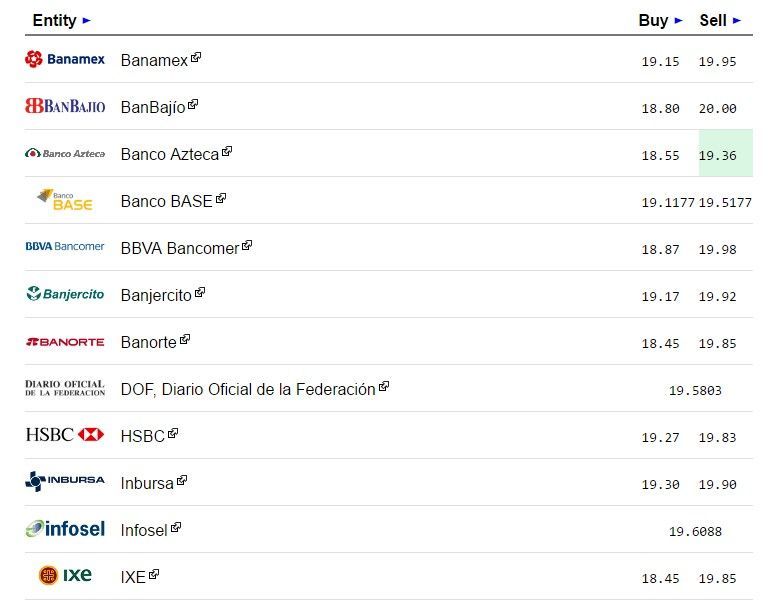The image size is (775, 602).
Task: Click the Inbursa logo
Action: [x=65, y=481]
